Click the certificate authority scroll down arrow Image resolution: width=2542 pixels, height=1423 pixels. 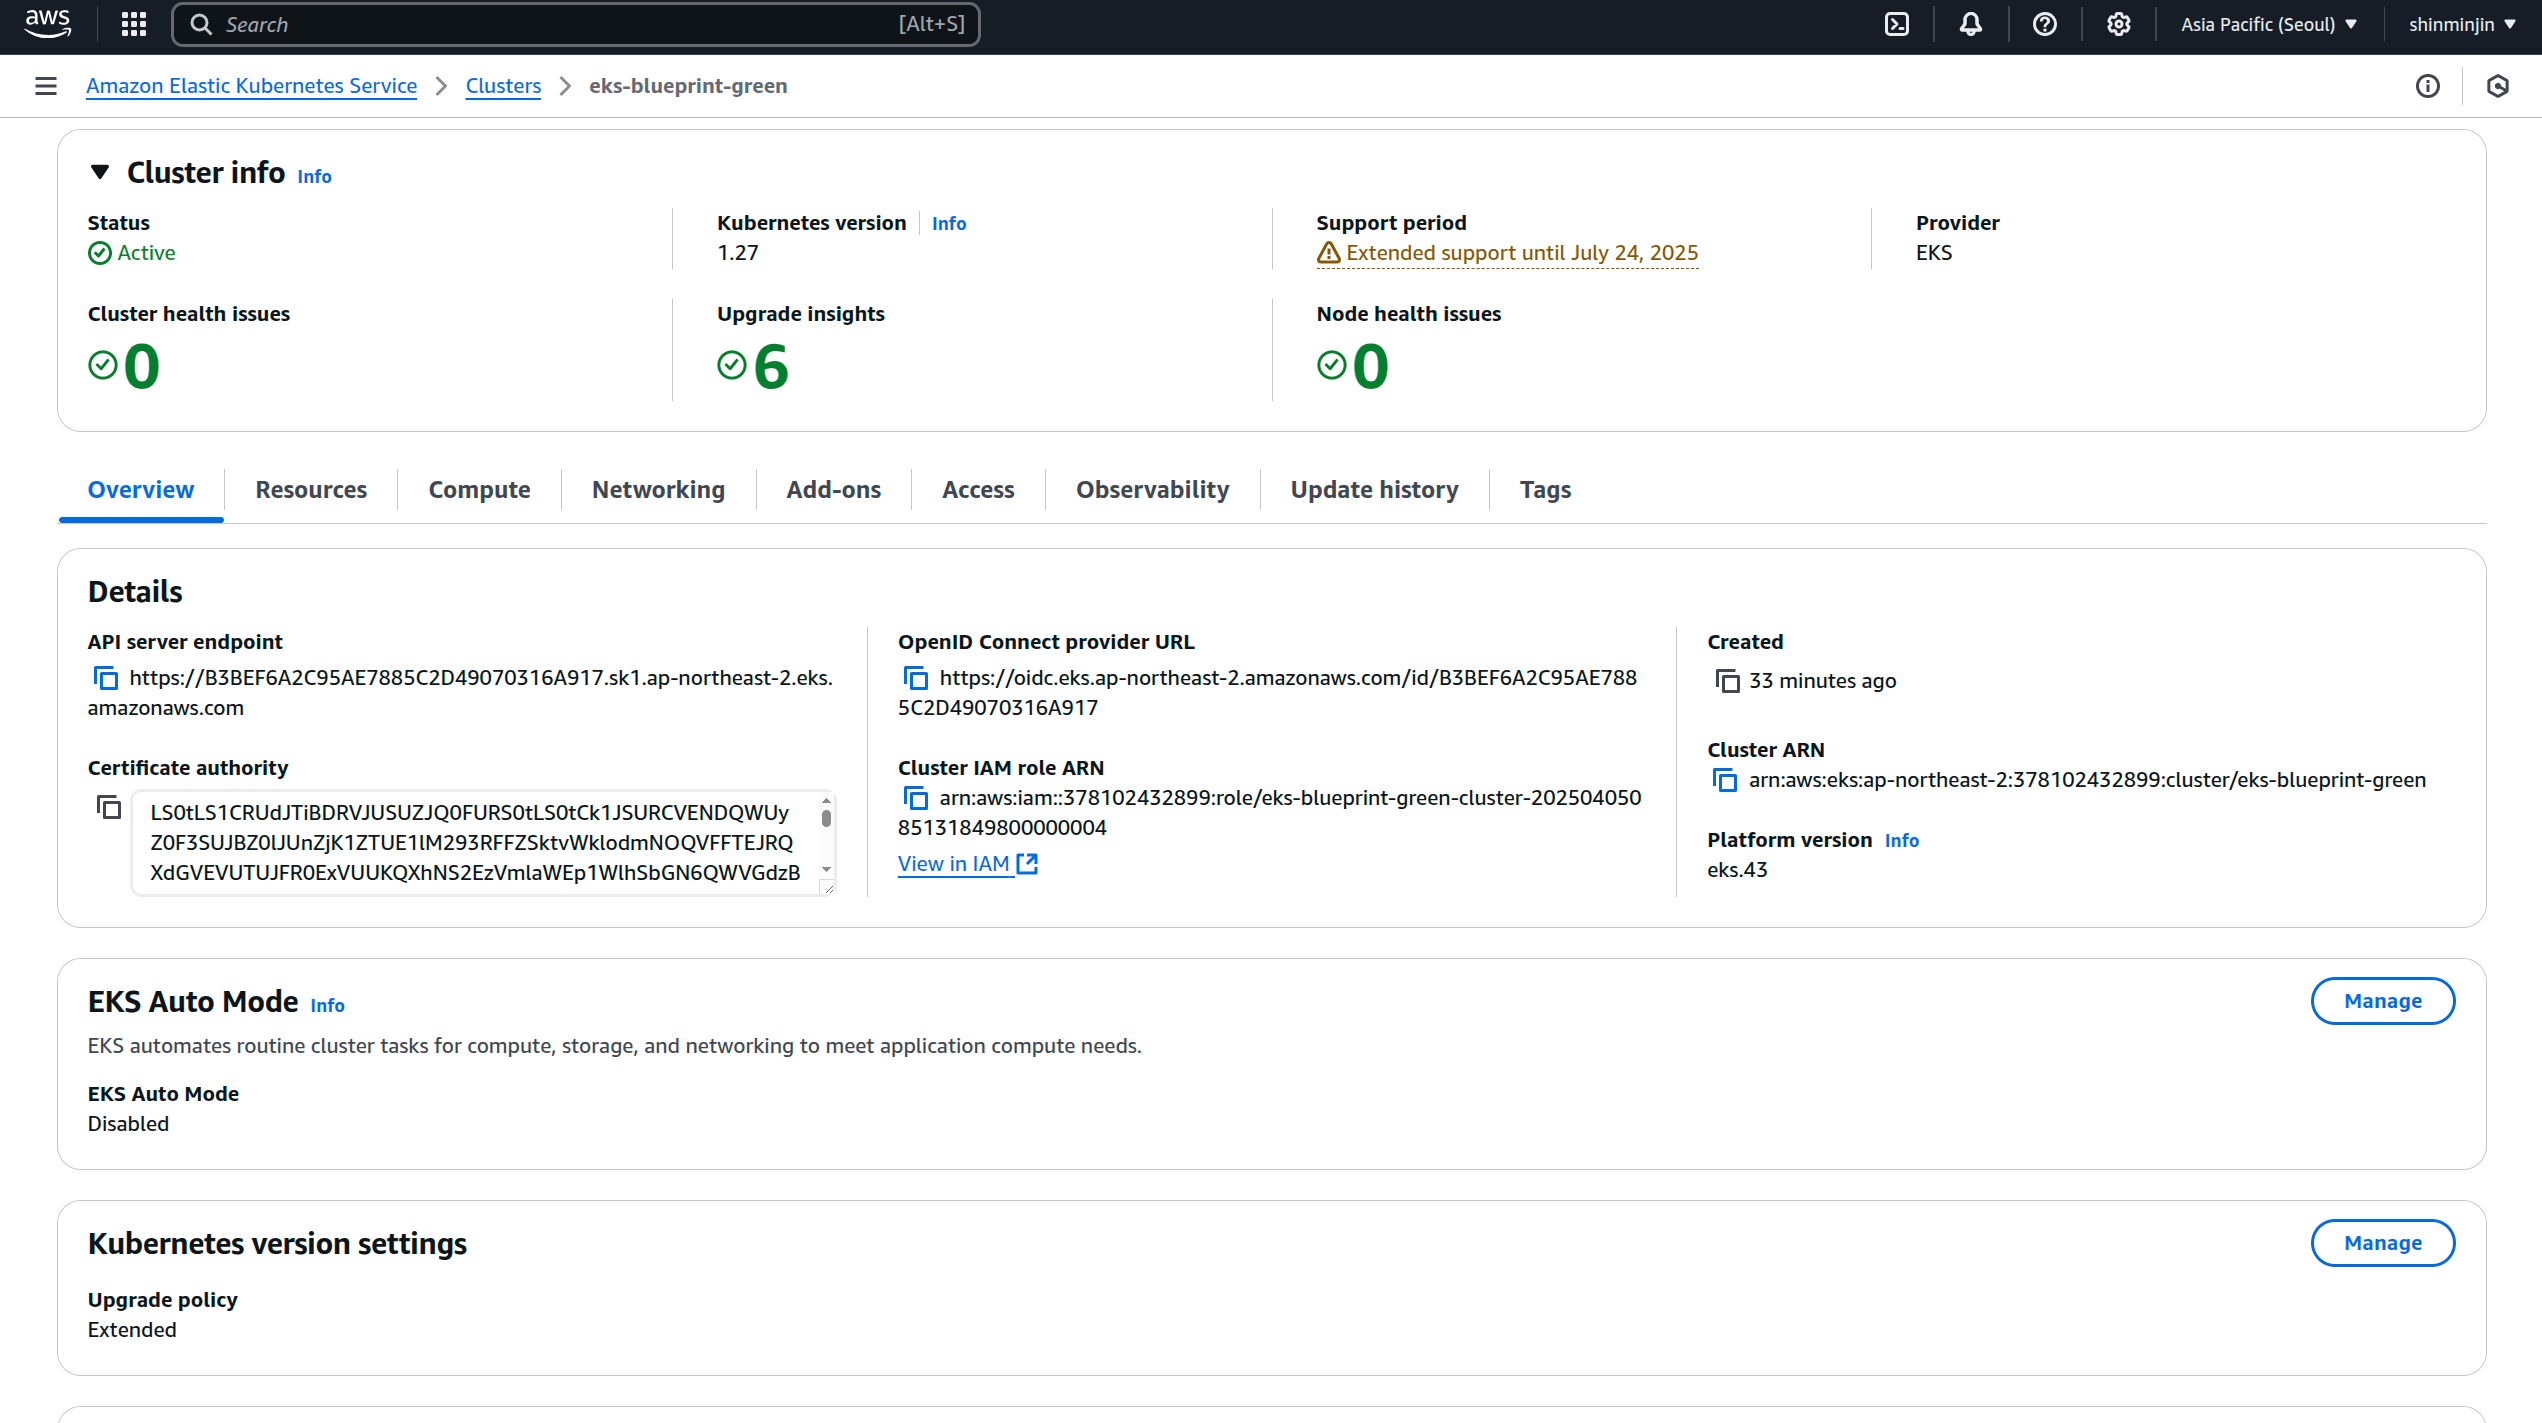click(x=826, y=869)
